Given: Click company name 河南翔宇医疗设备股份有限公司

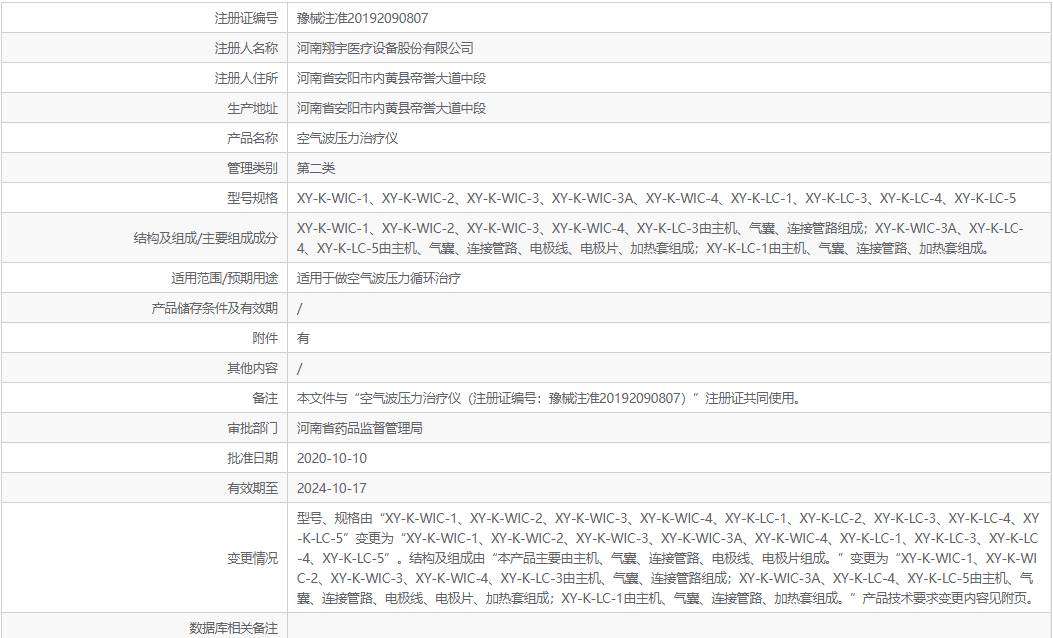Looking at the screenshot, I should pyautogui.click(x=385, y=48).
